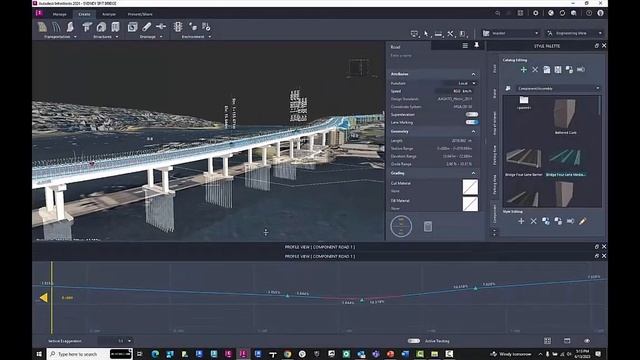This screenshot has width=640, height=360.
Task: Click the Drainage group label
Action: tap(148, 37)
